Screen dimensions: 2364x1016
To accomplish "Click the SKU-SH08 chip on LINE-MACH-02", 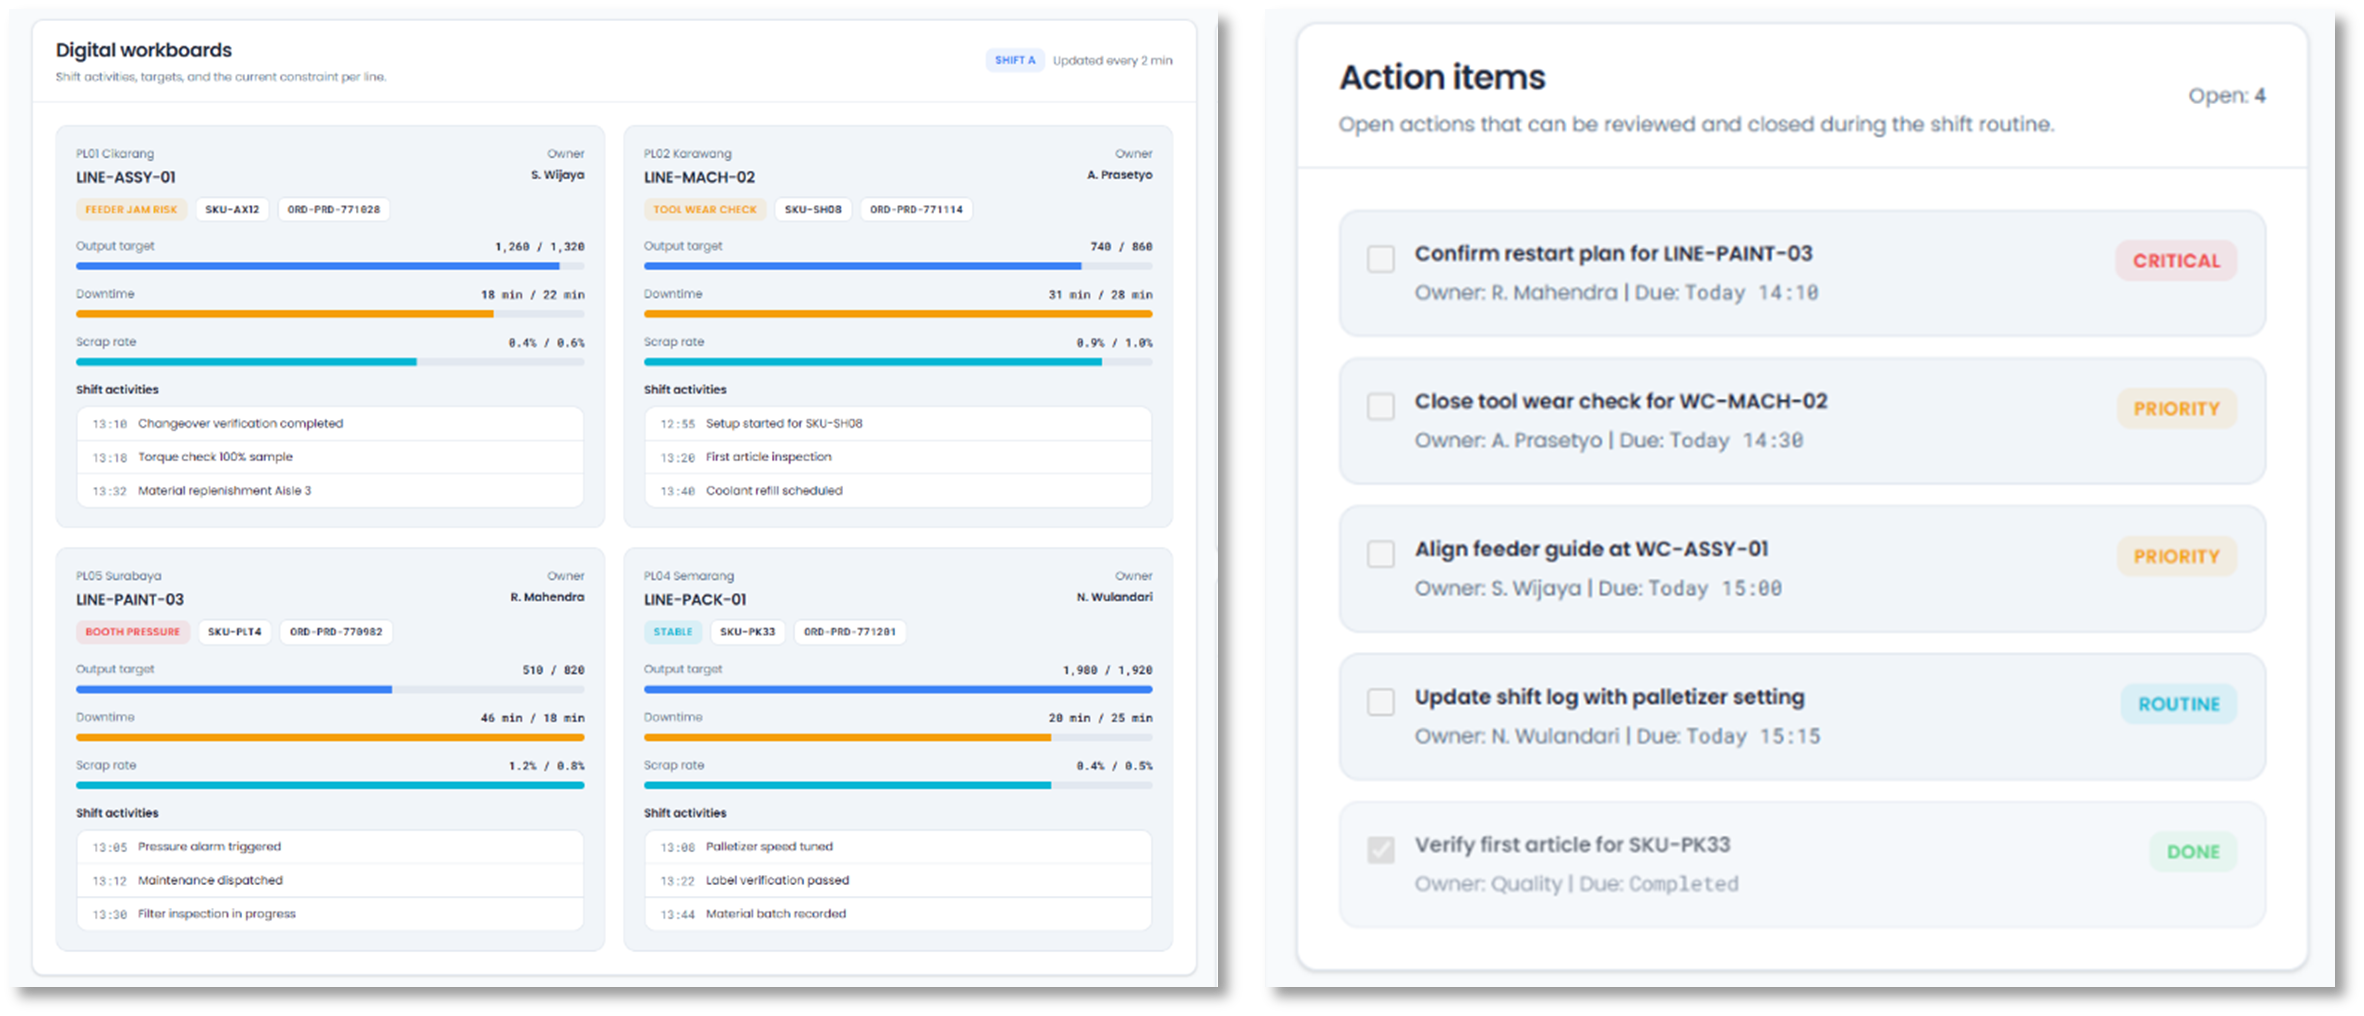I will [812, 210].
